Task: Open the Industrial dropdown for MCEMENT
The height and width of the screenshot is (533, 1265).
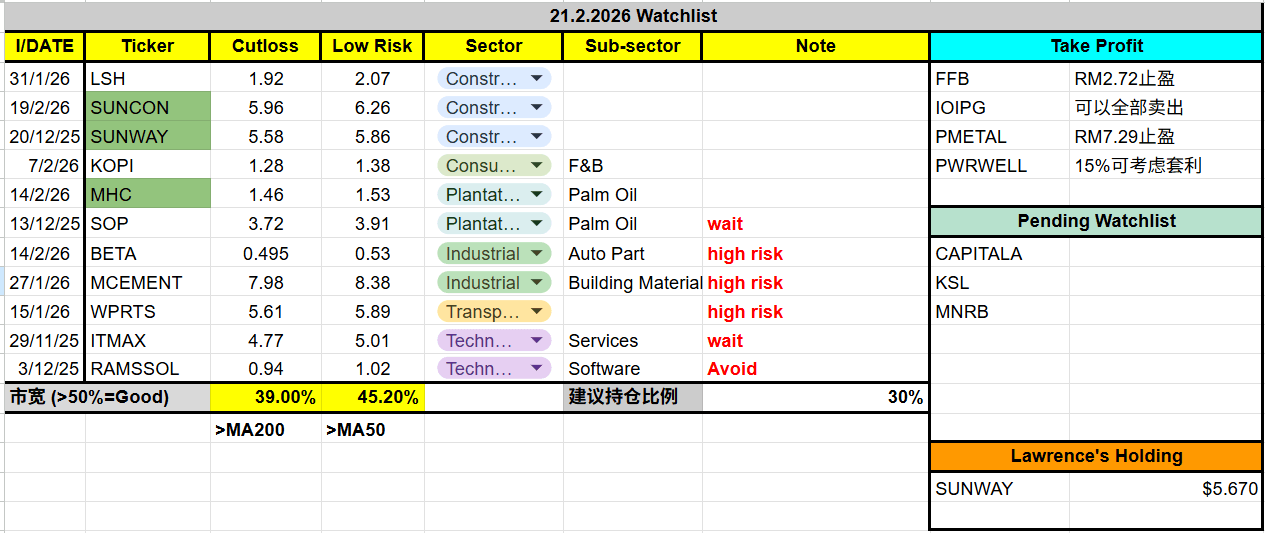Action: click(537, 283)
